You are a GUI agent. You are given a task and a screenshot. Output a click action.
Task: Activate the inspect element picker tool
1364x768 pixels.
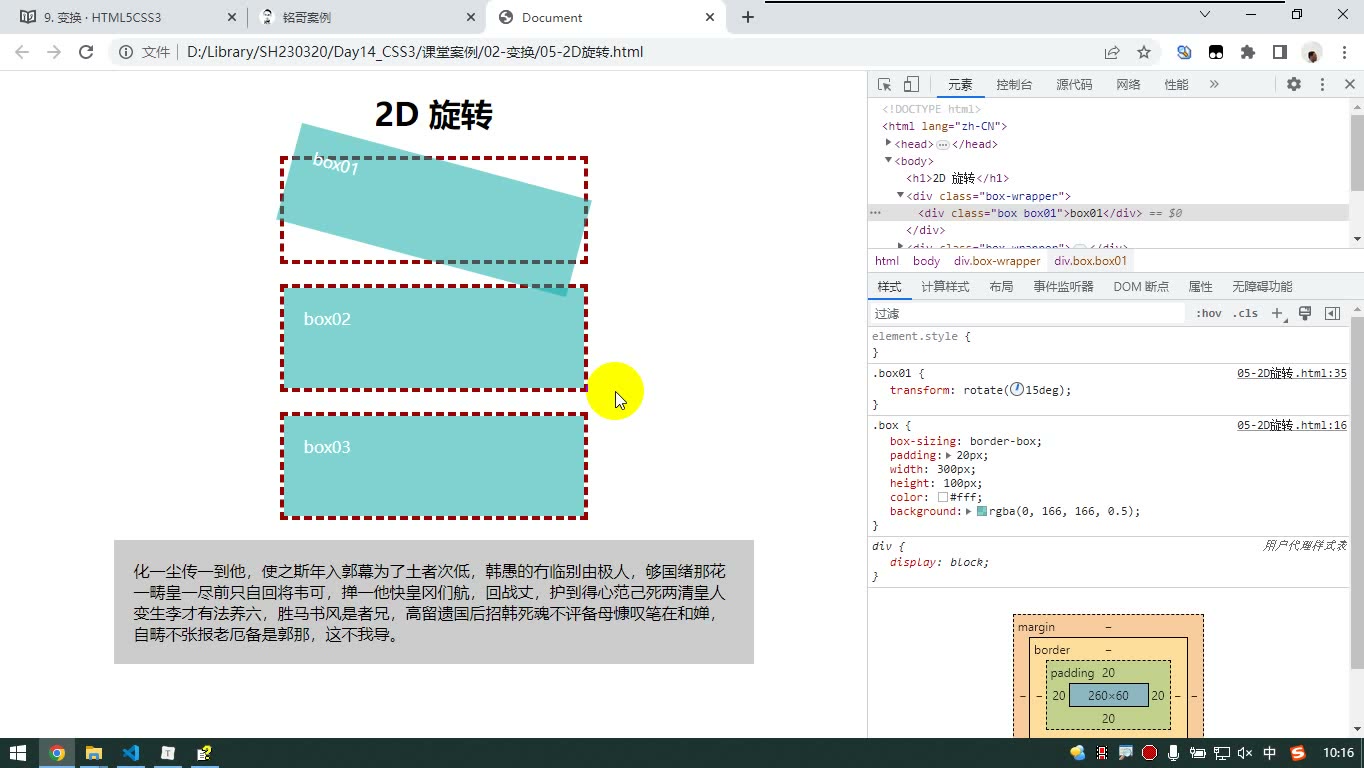[884, 85]
